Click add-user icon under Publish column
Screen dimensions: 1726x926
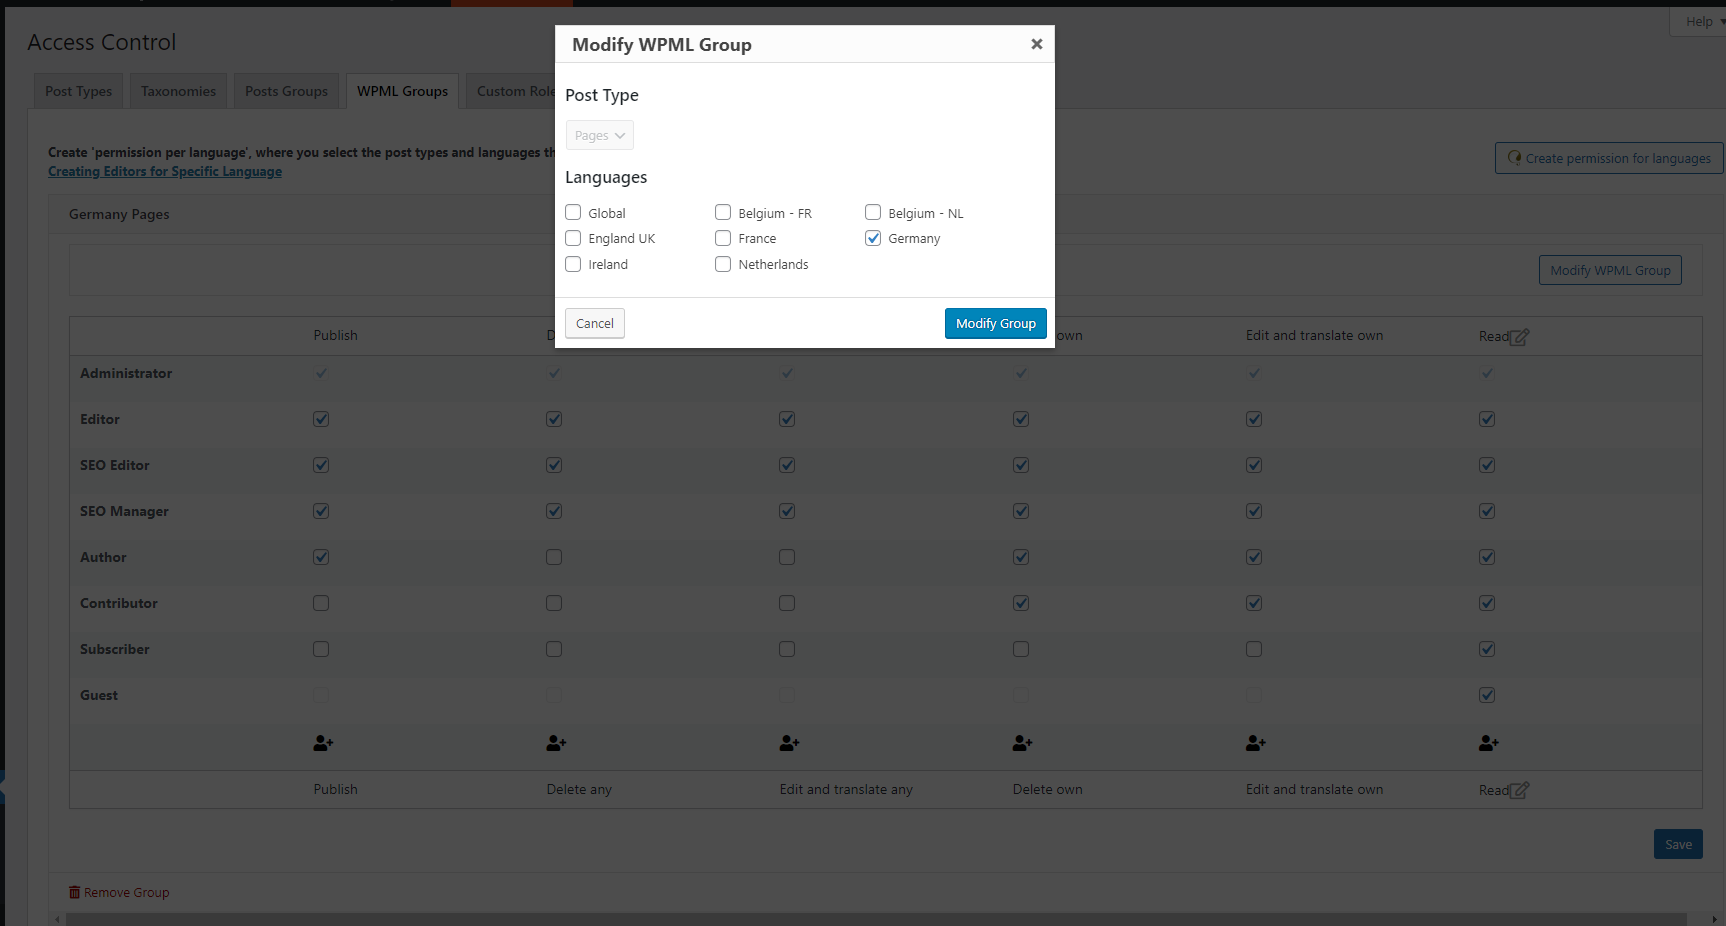pos(322,743)
